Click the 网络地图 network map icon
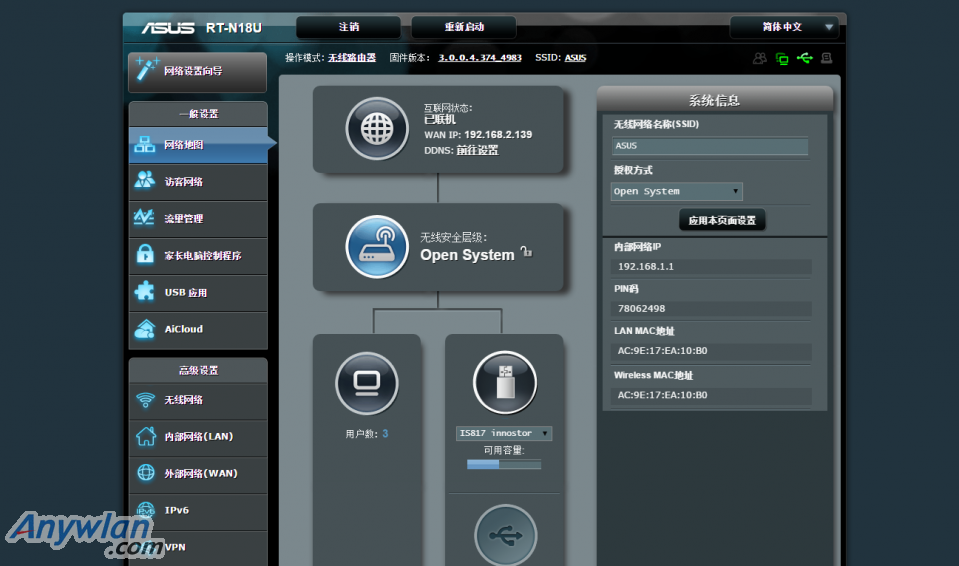 (144, 145)
